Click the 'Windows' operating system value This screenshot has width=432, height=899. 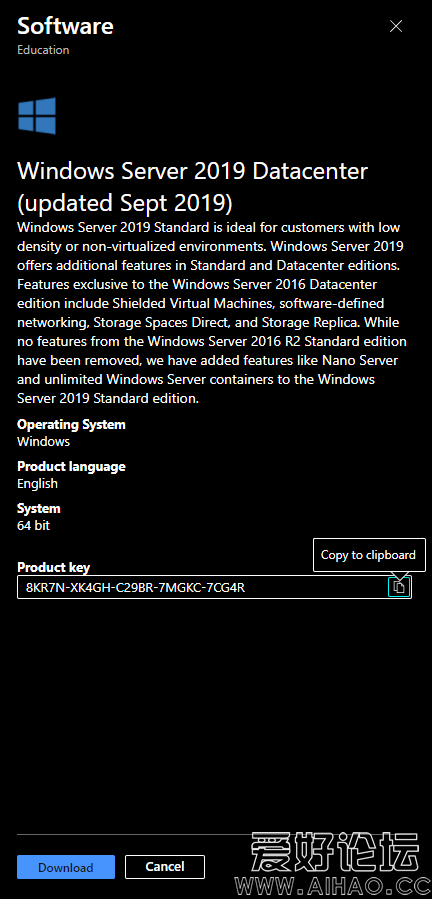click(x=44, y=441)
